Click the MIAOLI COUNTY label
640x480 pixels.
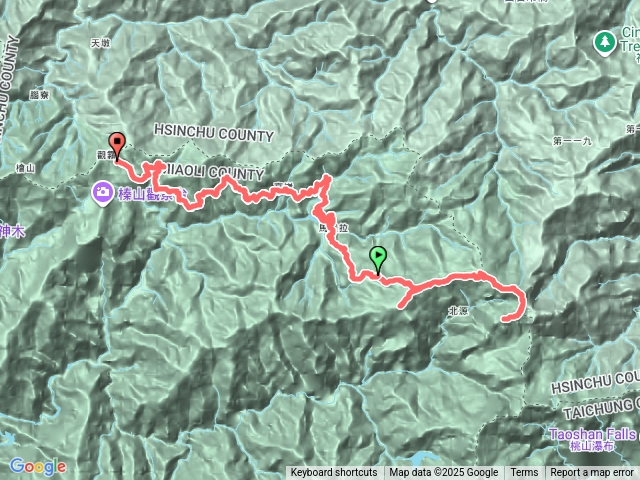point(213,172)
